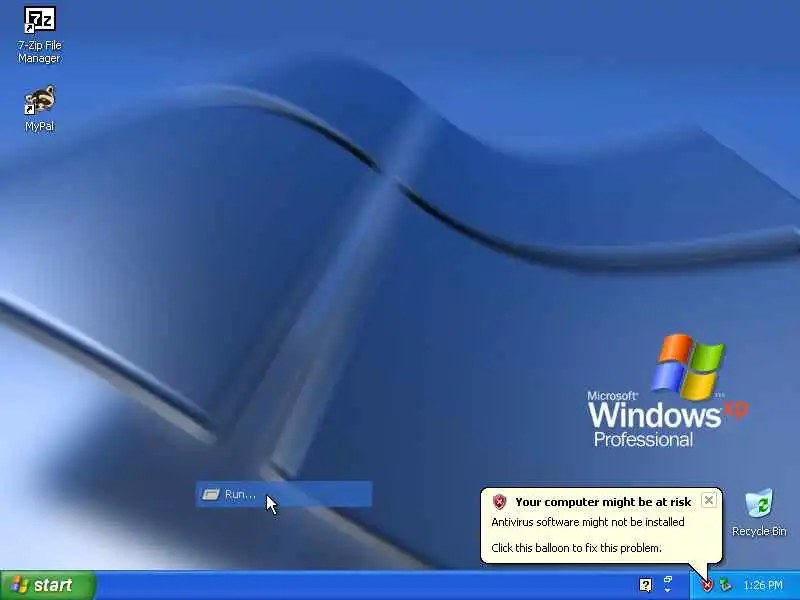The width and height of the screenshot is (800, 600).
Task: Open the Start menu
Action: 47,585
